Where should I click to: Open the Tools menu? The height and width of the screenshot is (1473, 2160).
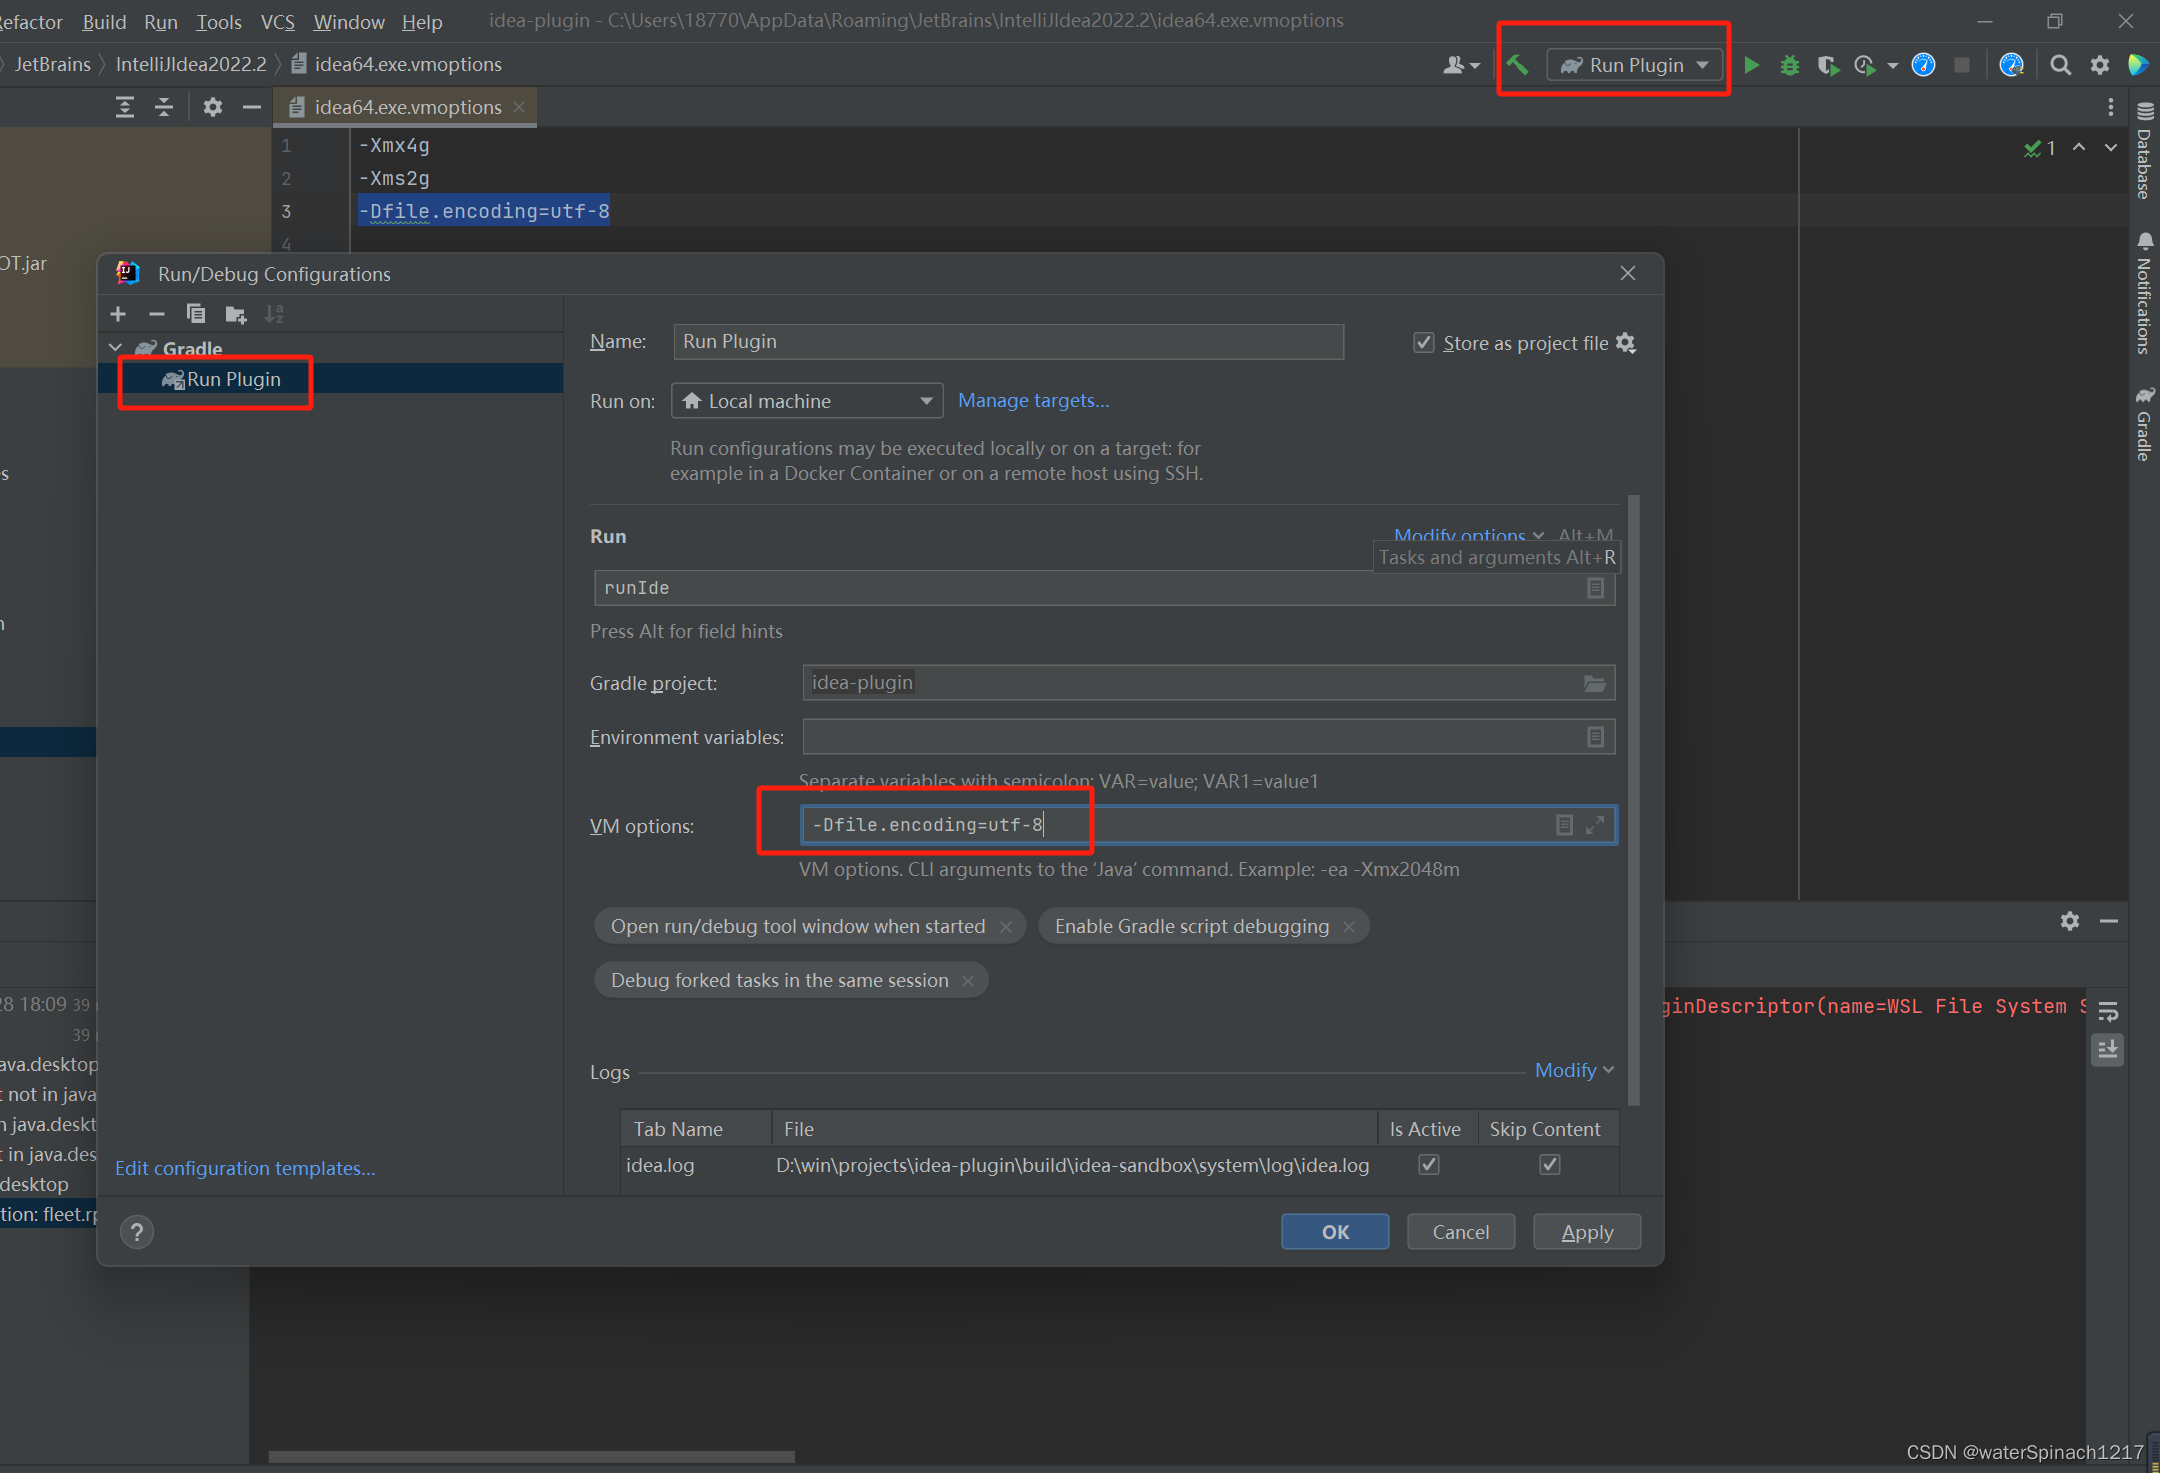(218, 21)
